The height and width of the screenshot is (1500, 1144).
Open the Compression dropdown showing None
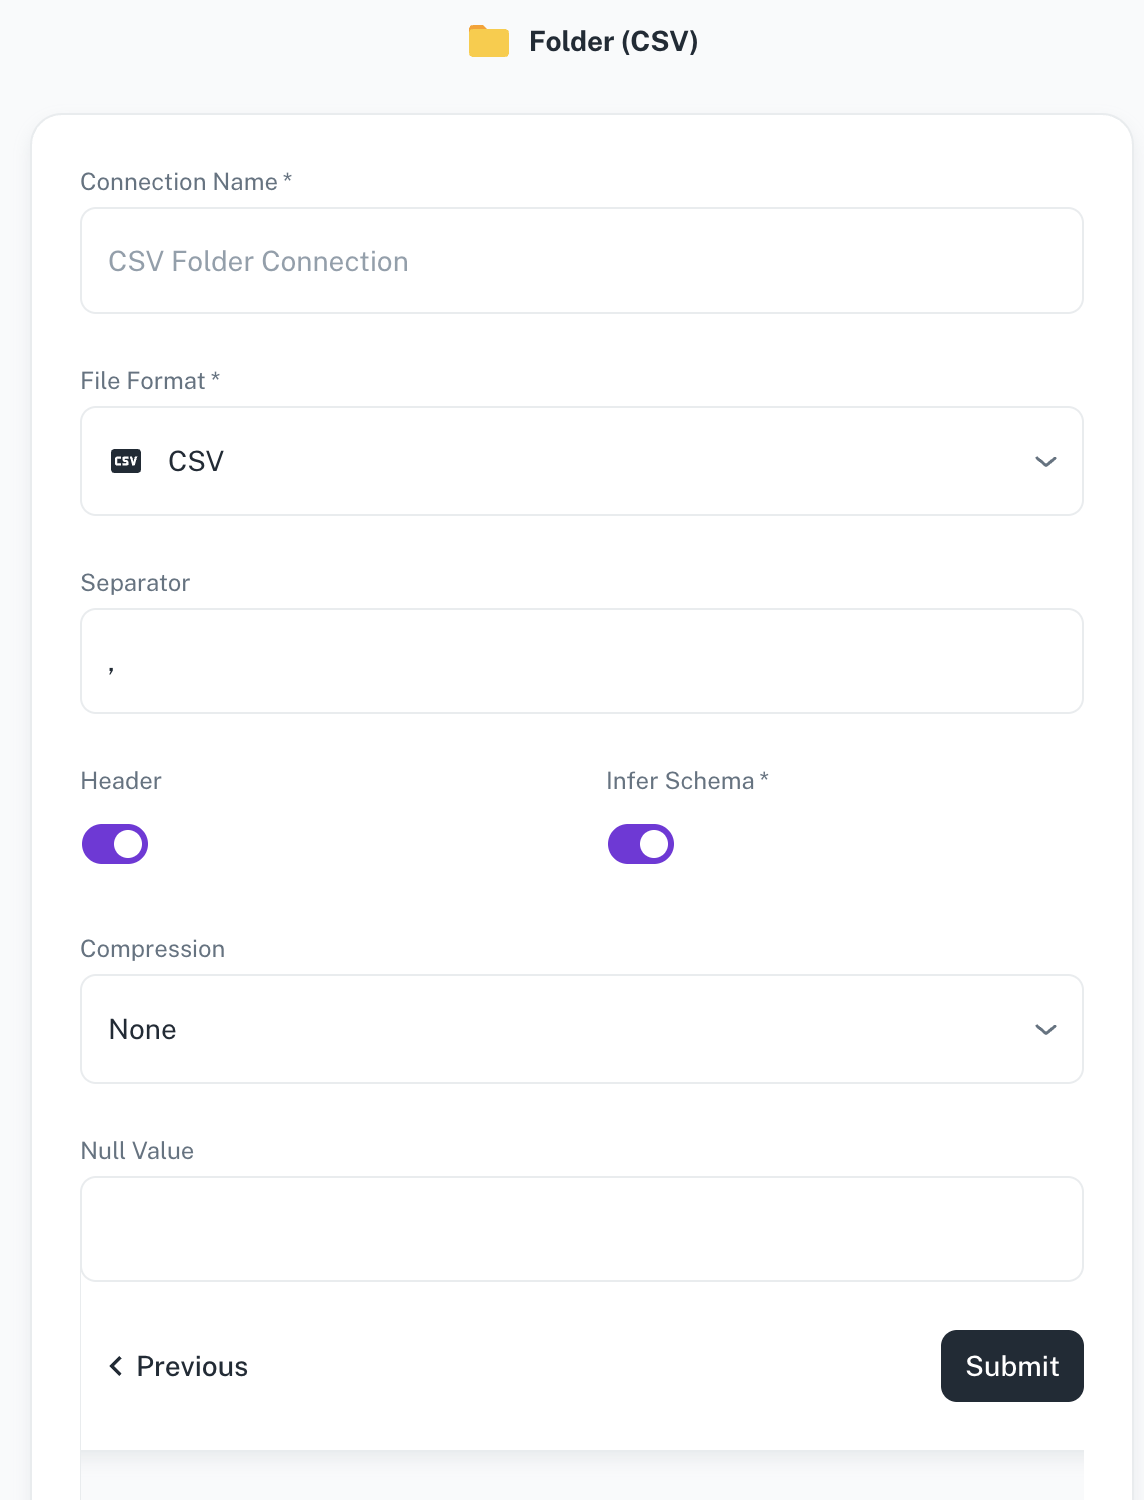click(582, 1029)
